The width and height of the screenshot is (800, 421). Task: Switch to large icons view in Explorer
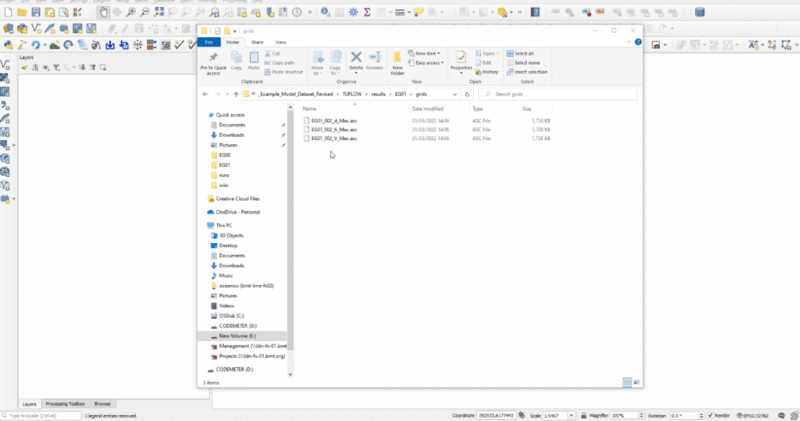click(x=636, y=381)
